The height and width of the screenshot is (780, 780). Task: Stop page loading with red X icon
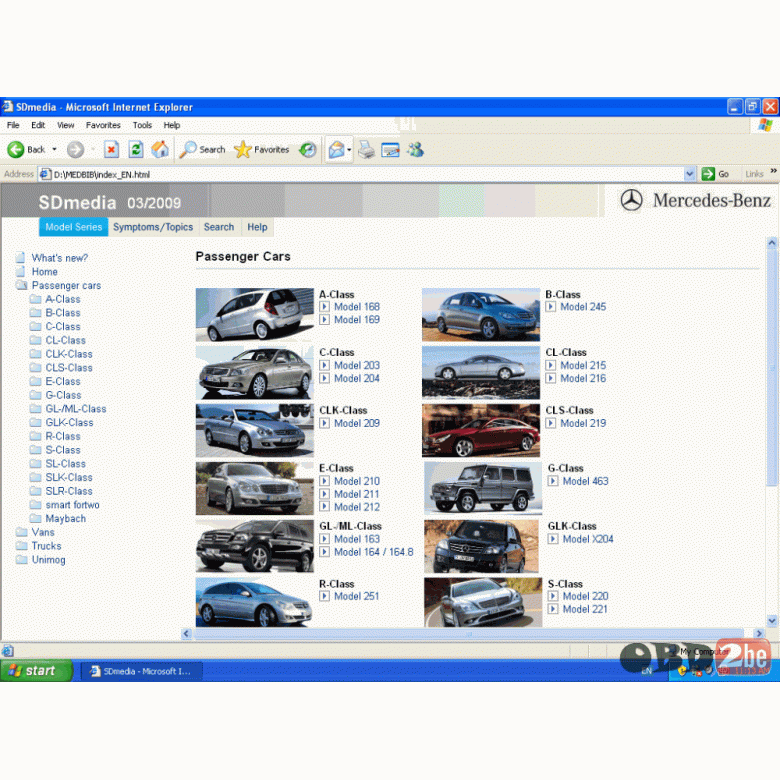pyautogui.click(x=111, y=149)
